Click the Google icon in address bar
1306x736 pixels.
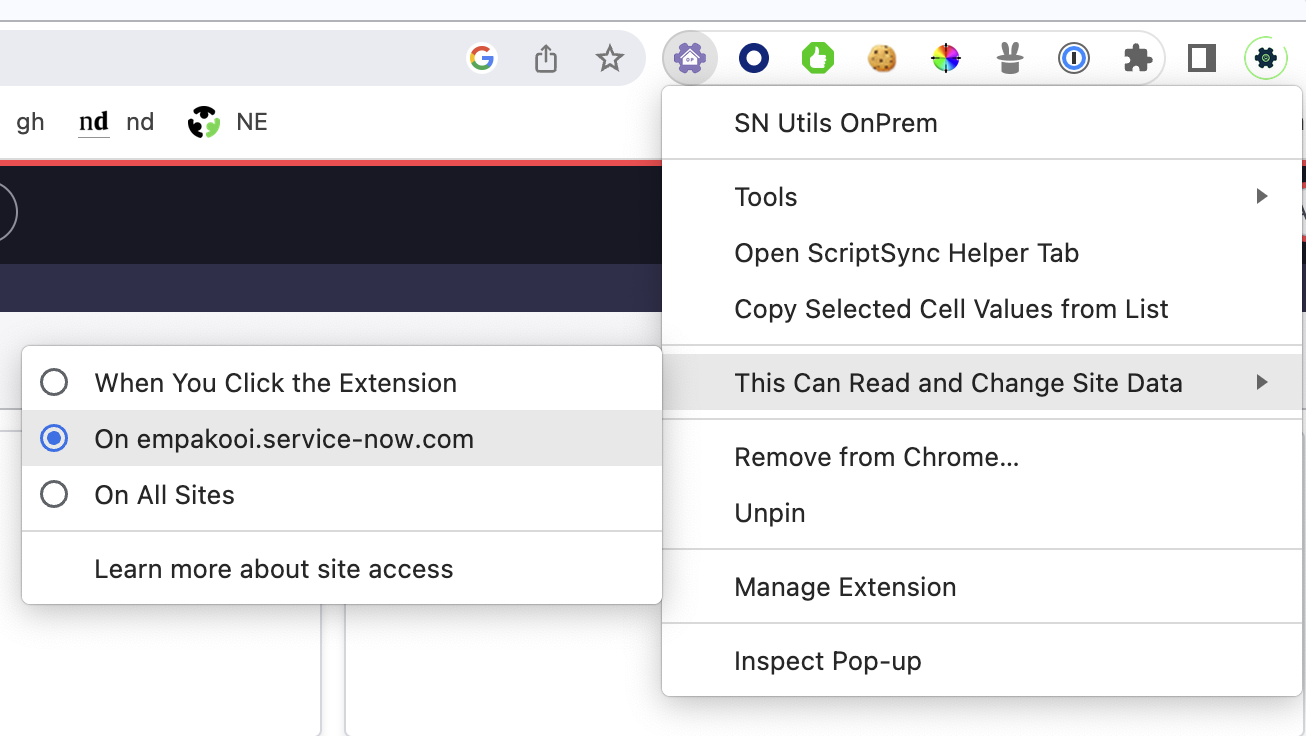[x=482, y=59]
